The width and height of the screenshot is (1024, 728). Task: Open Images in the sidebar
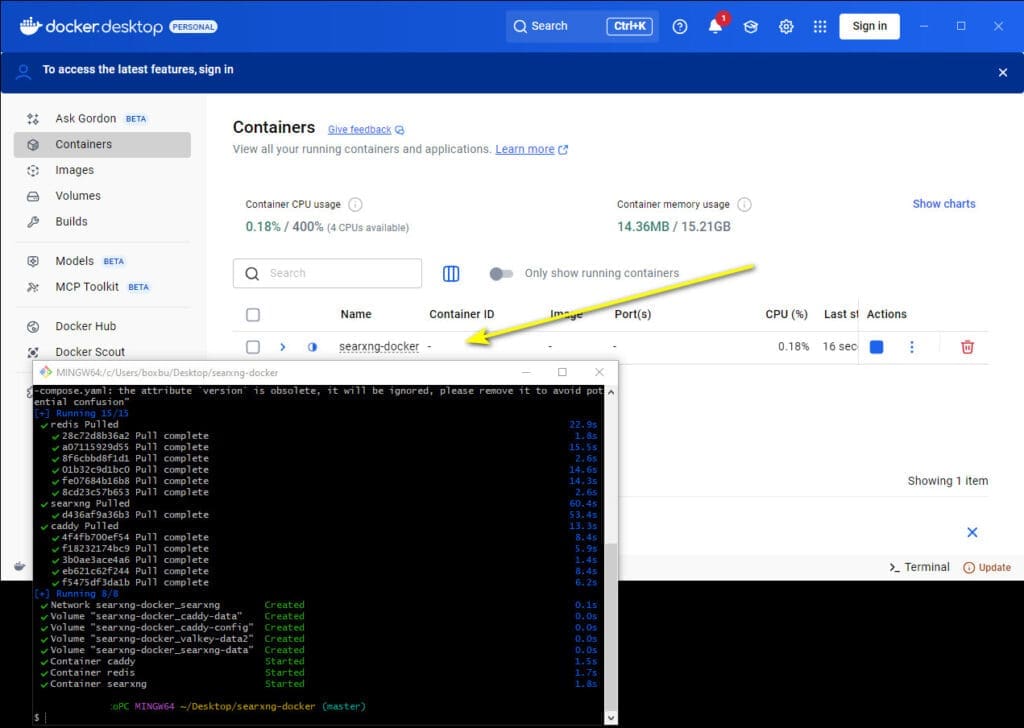click(x=102, y=170)
